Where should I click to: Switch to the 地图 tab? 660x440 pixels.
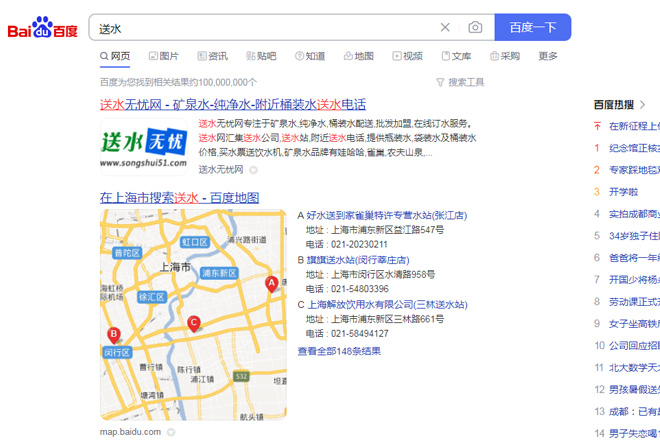coord(358,56)
